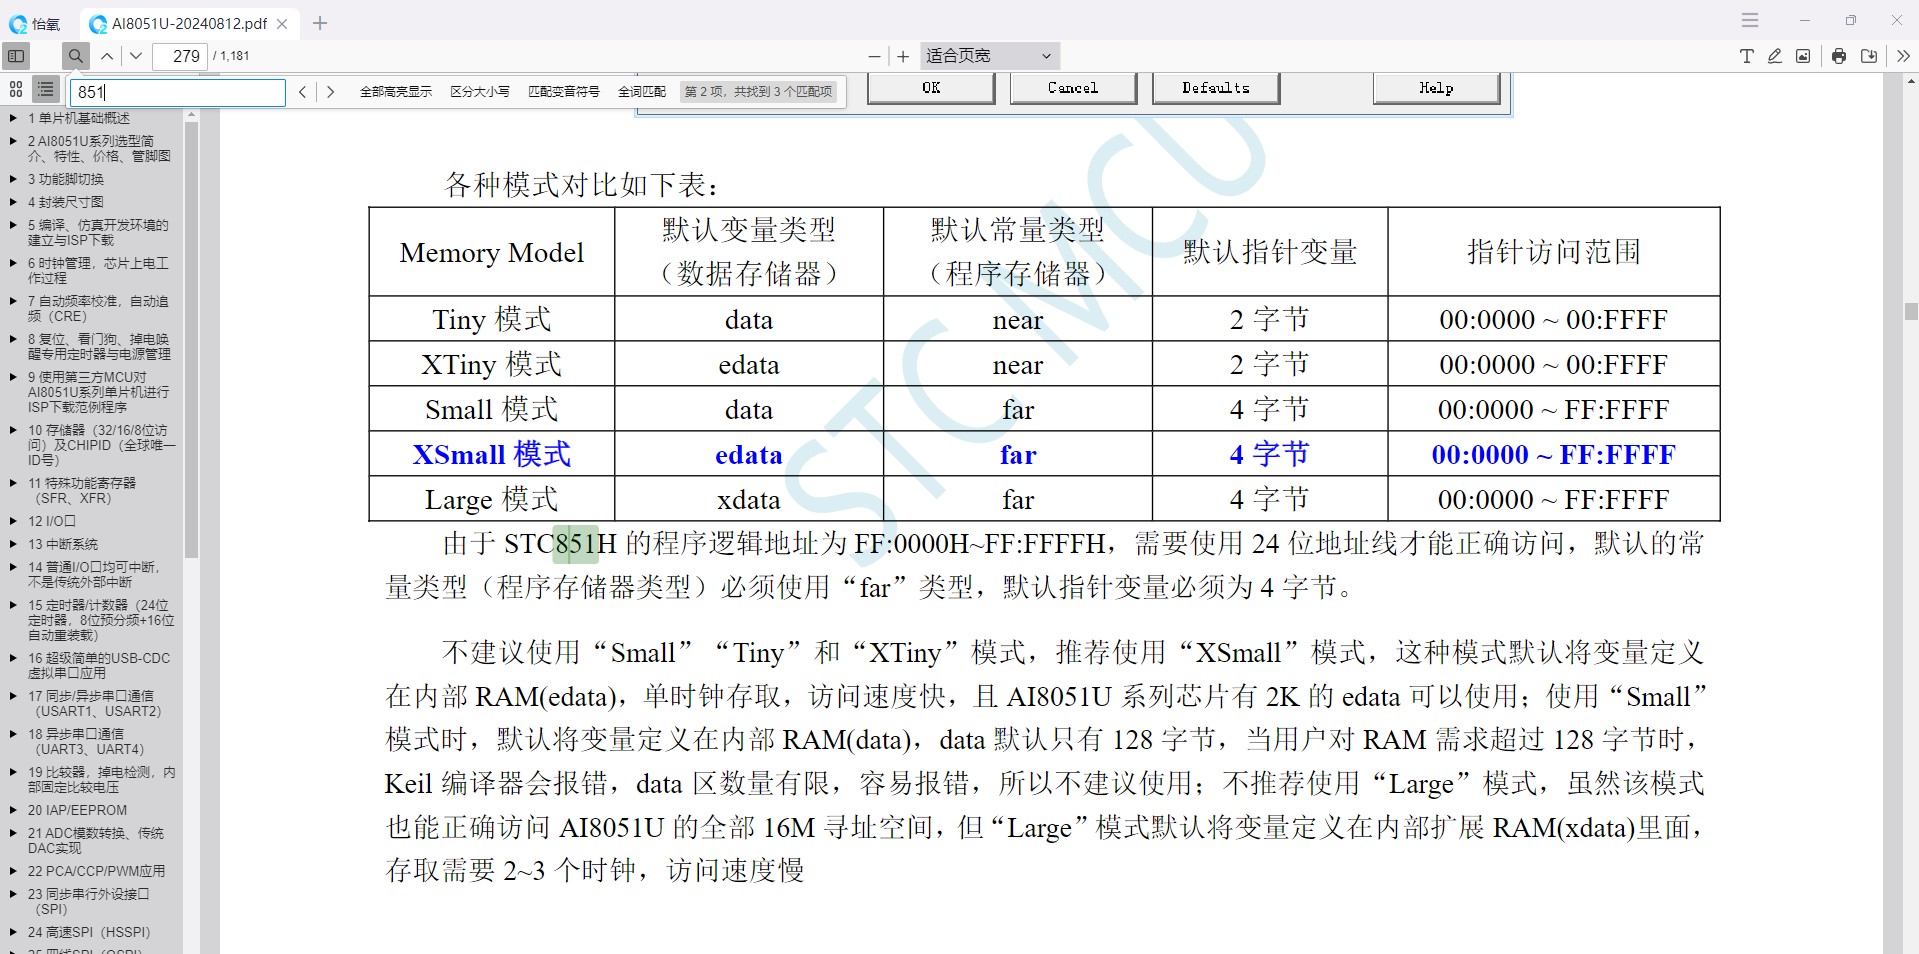
Task: Close the AI8051U-20240812.pdf tab
Action: [282, 24]
